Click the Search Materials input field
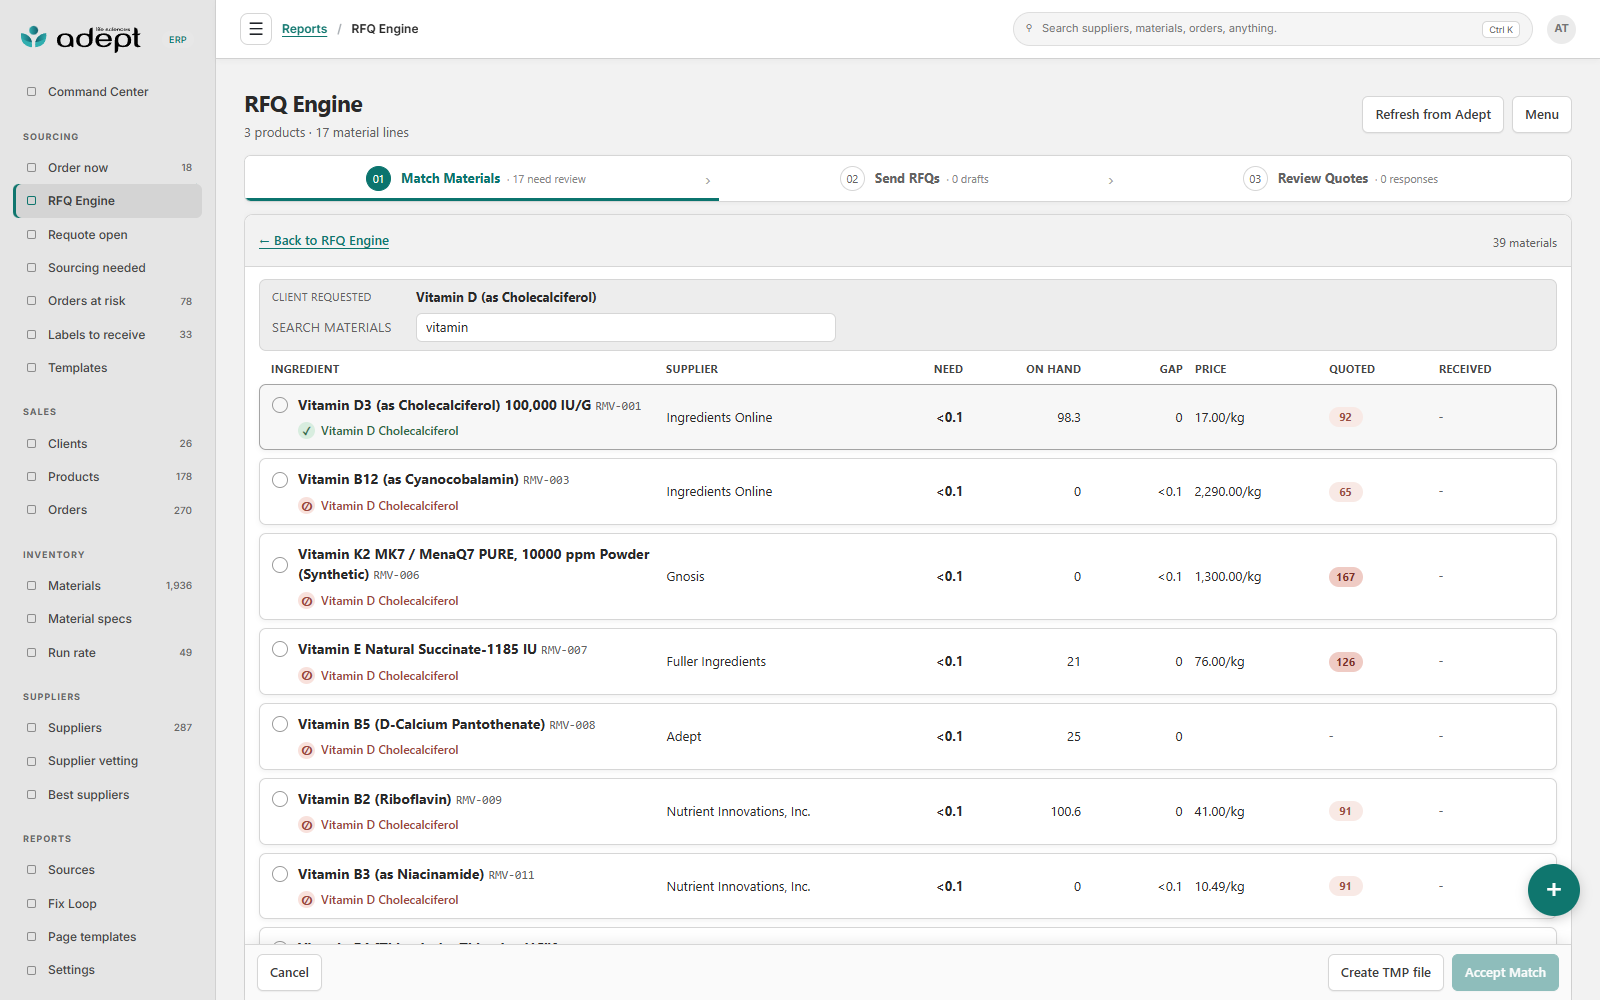This screenshot has width=1600, height=1000. (626, 328)
